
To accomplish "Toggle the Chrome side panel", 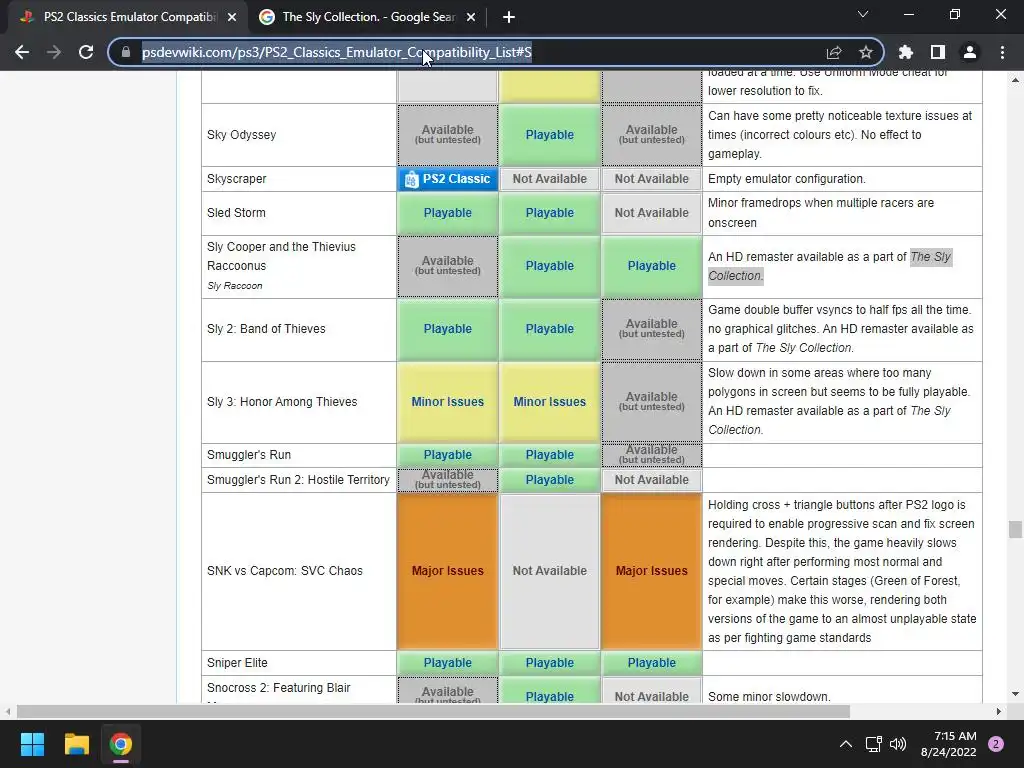I will pos(938,52).
